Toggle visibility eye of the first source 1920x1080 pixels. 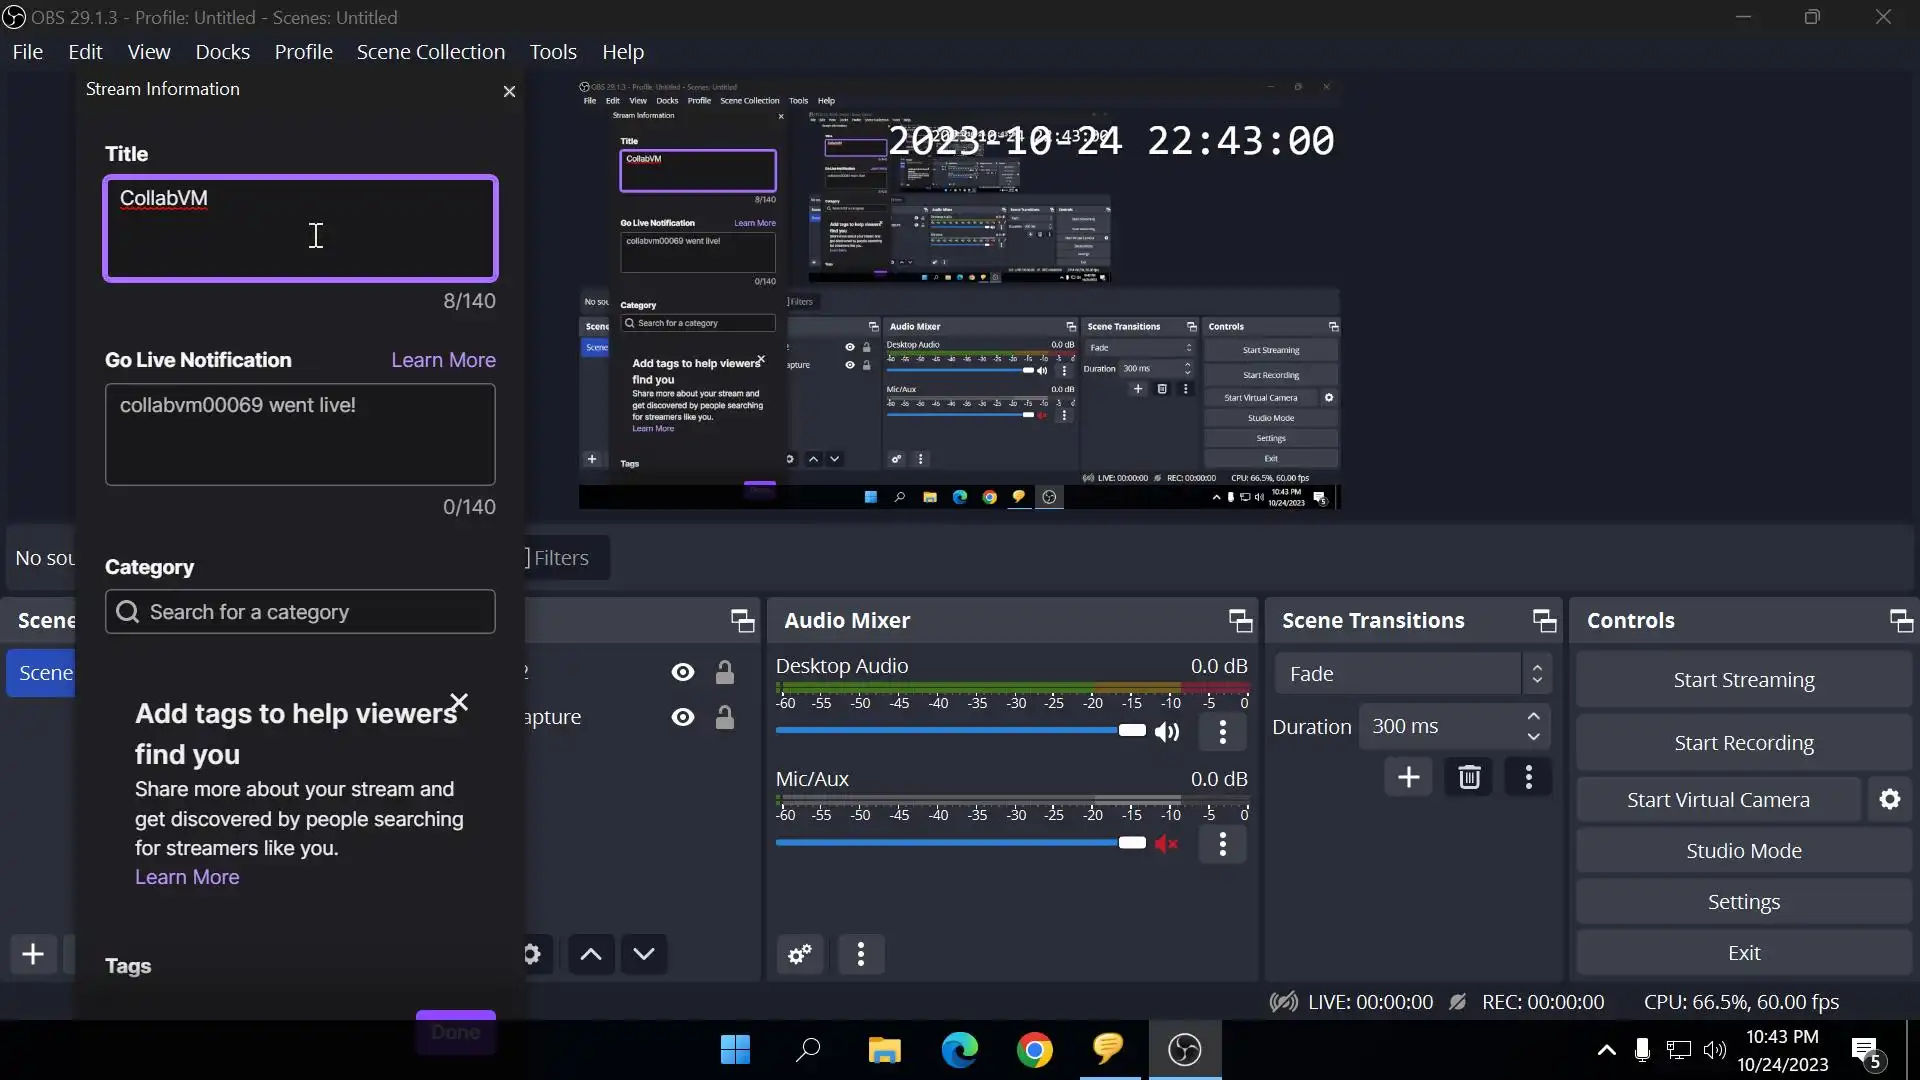(683, 672)
